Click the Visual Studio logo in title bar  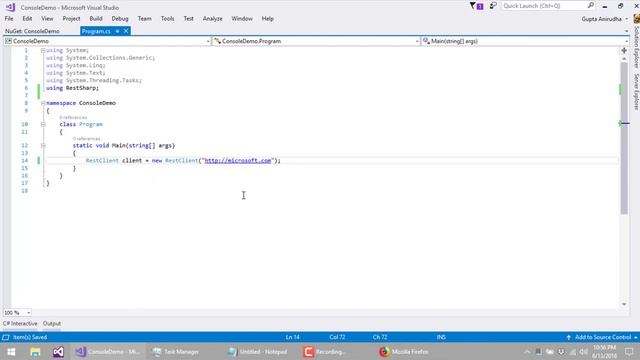10,7
